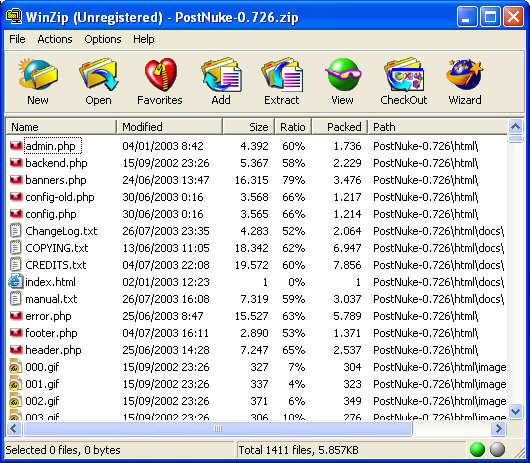Click the 002.gif image icon
The image size is (530, 463).
point(16,401)
